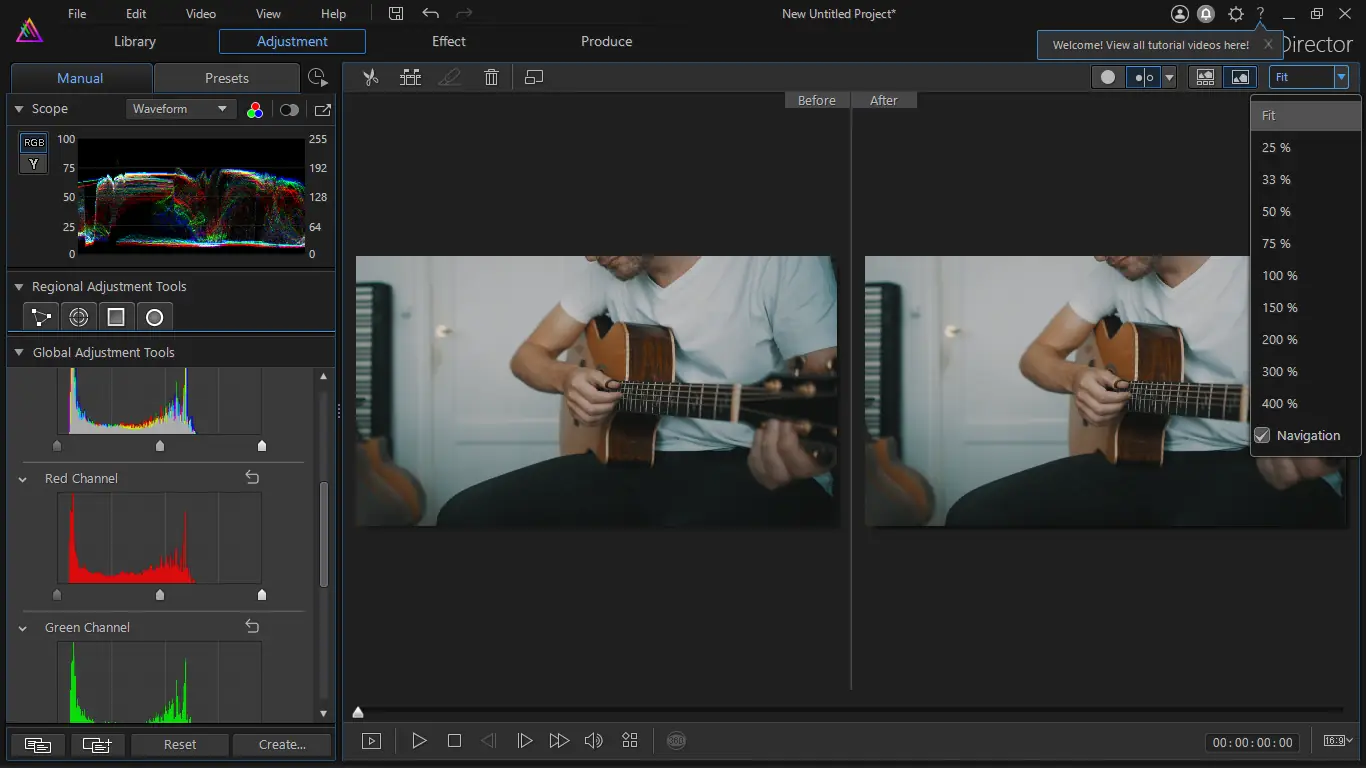Toggle the Y luminance scope button
1366x768 pixels.
[x=34, y=164]
